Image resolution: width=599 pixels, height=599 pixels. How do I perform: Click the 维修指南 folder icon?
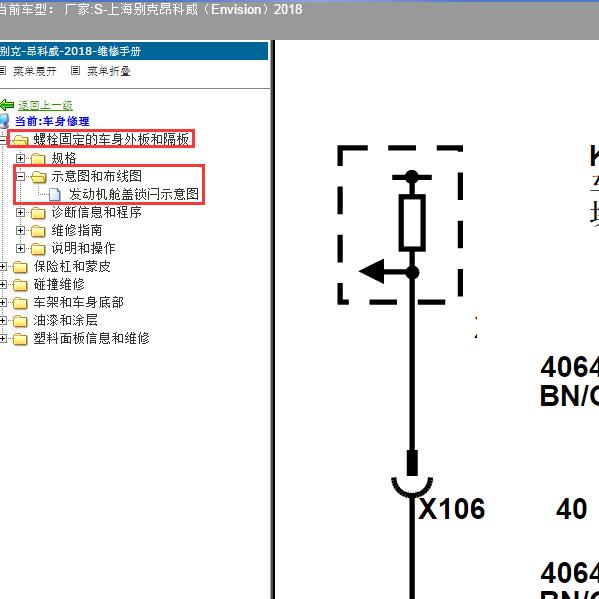pos(38,231)
